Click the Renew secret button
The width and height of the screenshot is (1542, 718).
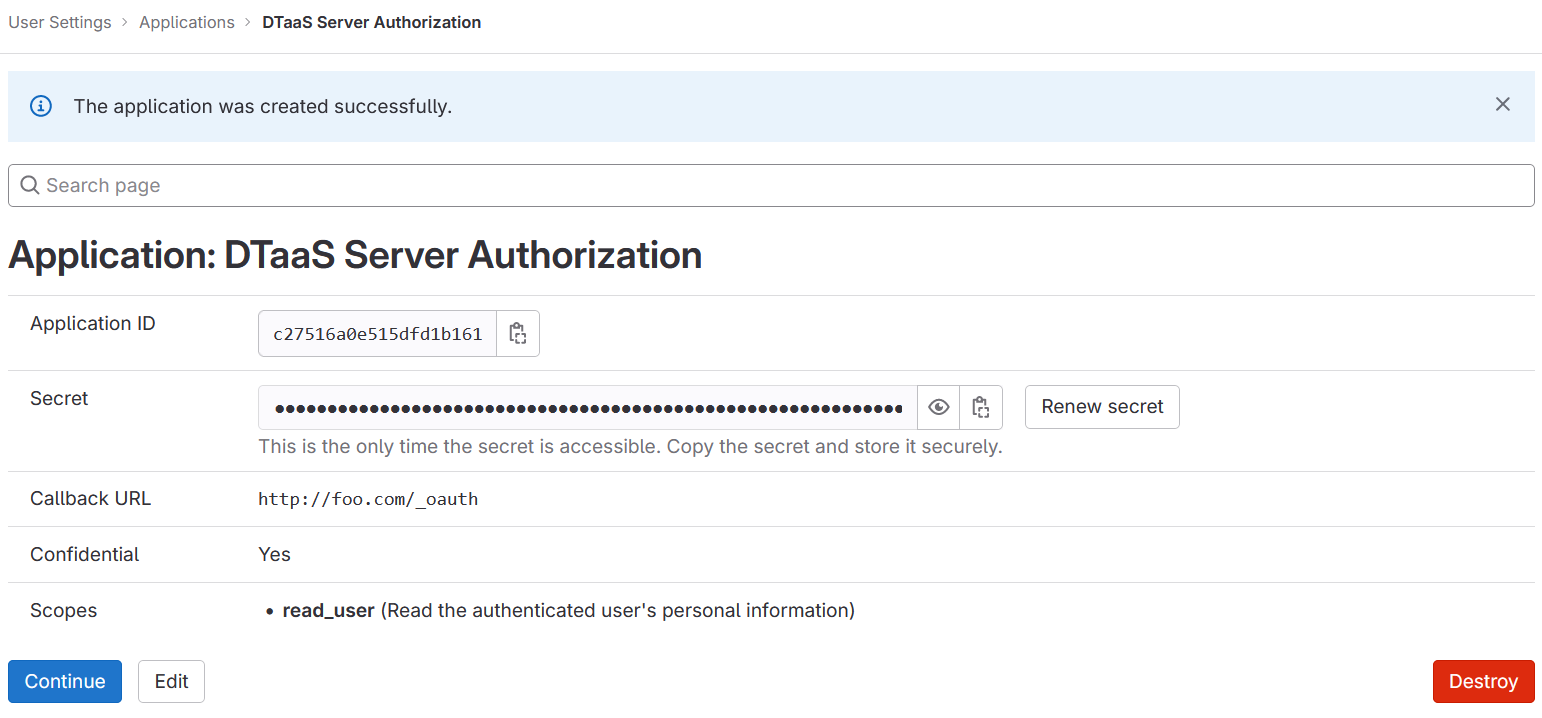coord(1101,407)
